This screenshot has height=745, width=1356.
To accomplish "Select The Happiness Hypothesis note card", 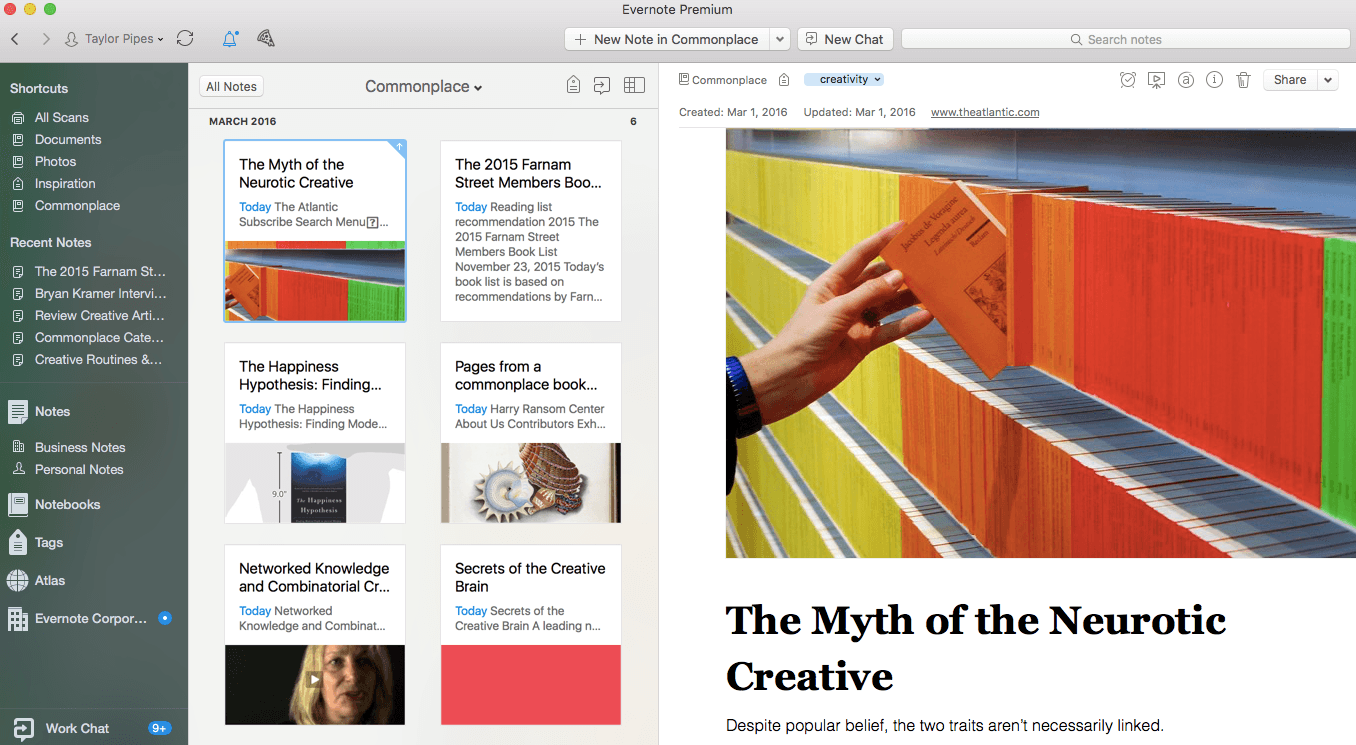I will tap(315, 433).
